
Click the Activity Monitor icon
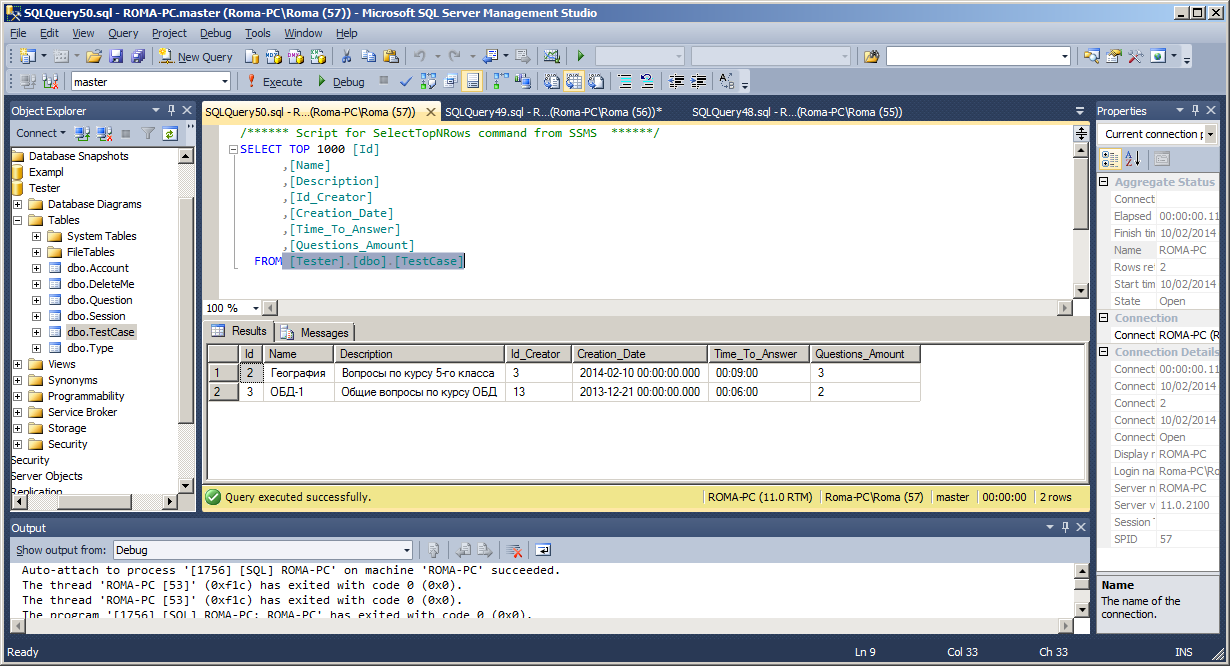coord(551,57)
